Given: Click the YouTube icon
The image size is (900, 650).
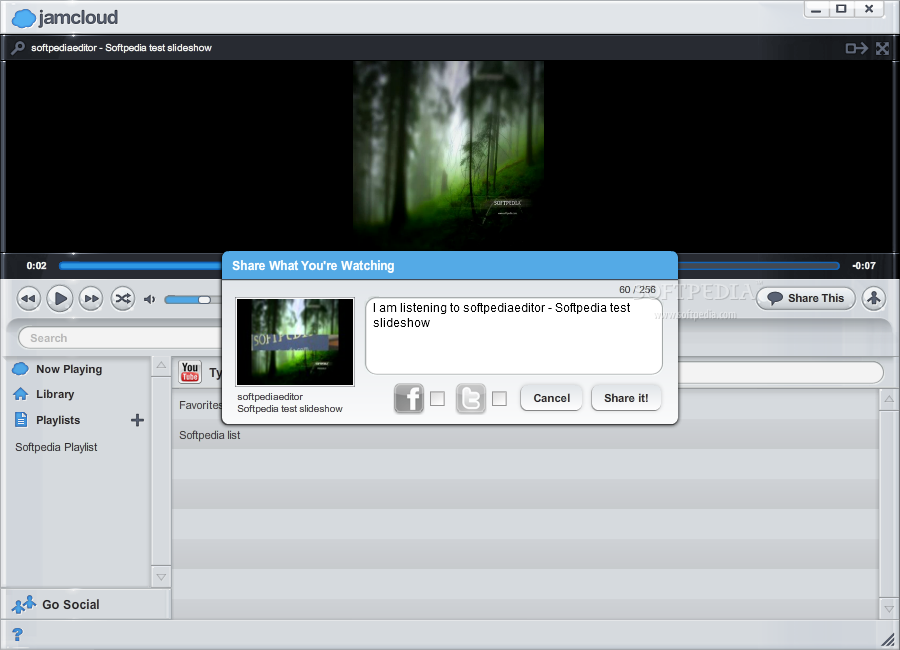Looking at the screenshot, I should click(x=190, y=372).
